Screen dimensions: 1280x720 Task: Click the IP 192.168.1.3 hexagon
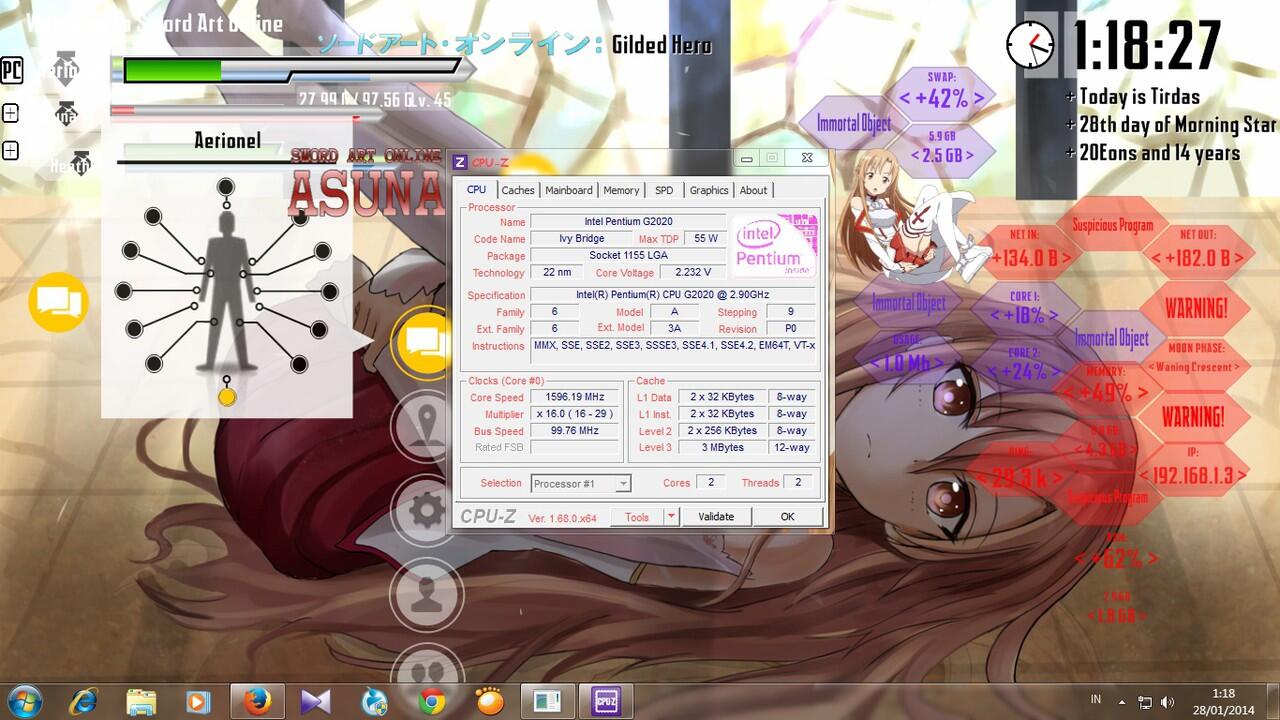1194,470
